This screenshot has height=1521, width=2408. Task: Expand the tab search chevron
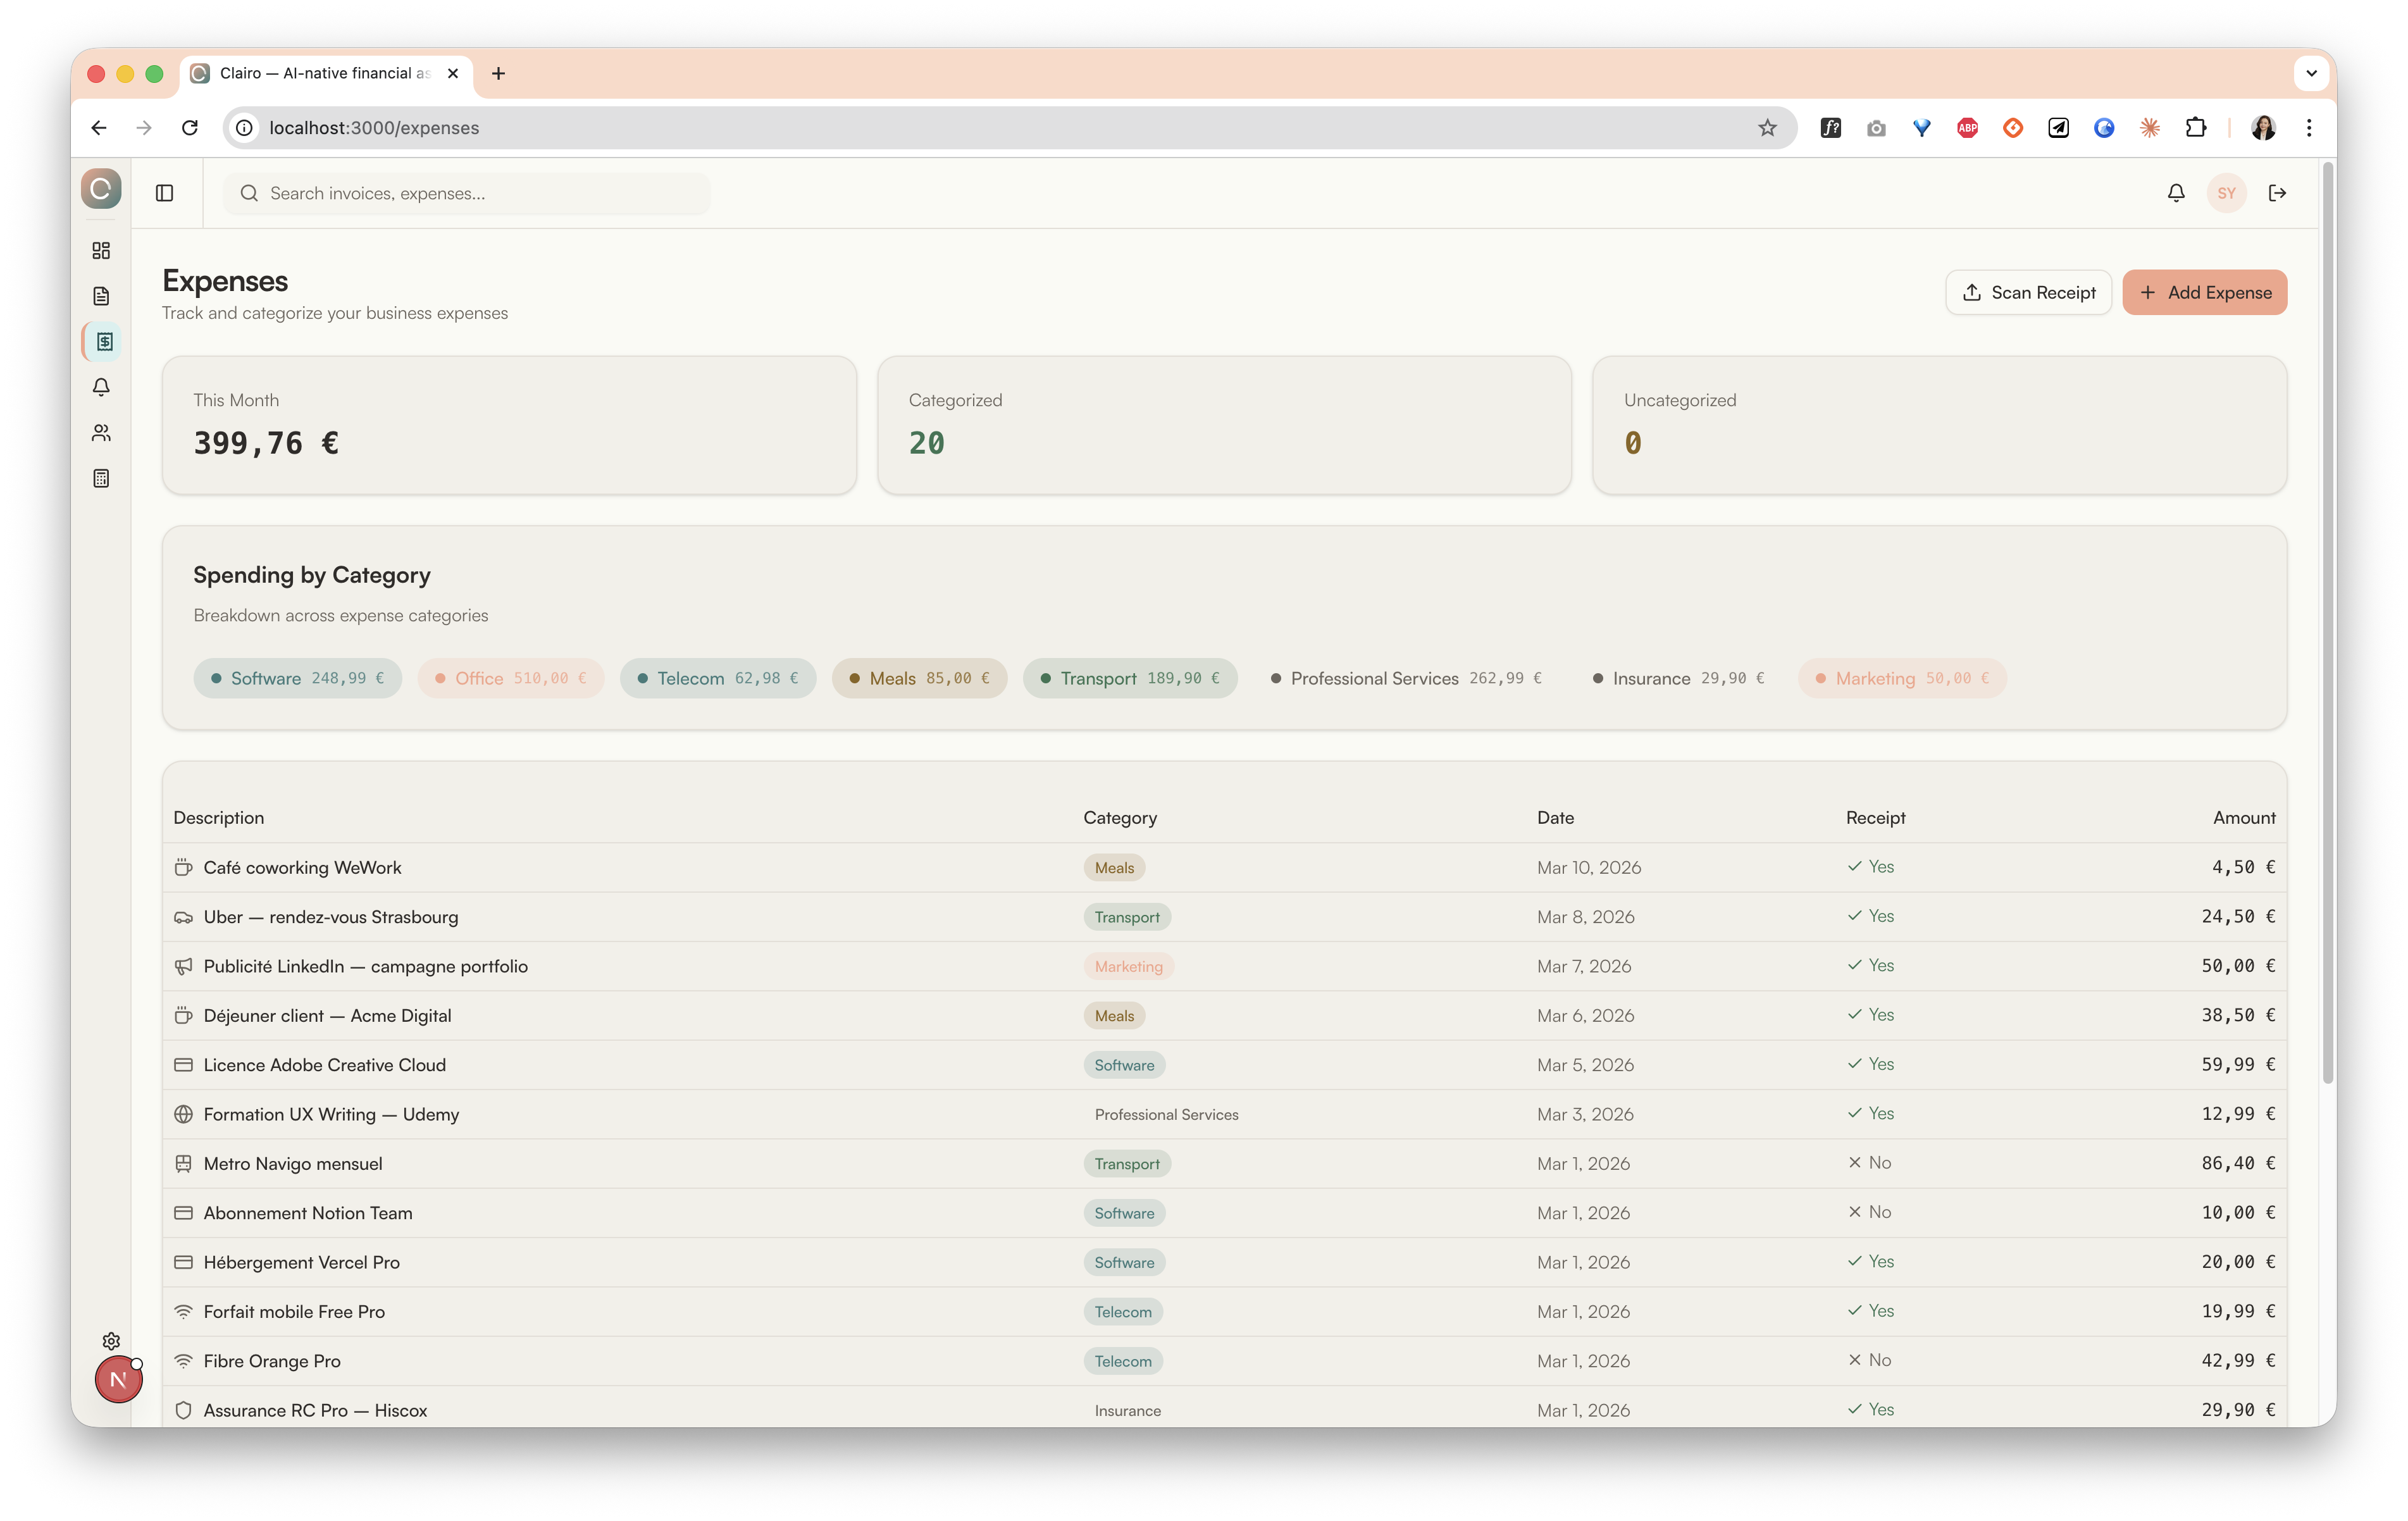(x=2311, y=73)
